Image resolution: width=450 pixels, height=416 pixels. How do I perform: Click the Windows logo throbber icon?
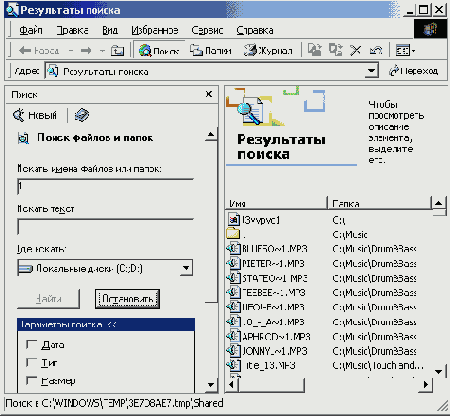click(x=430, y=29)
